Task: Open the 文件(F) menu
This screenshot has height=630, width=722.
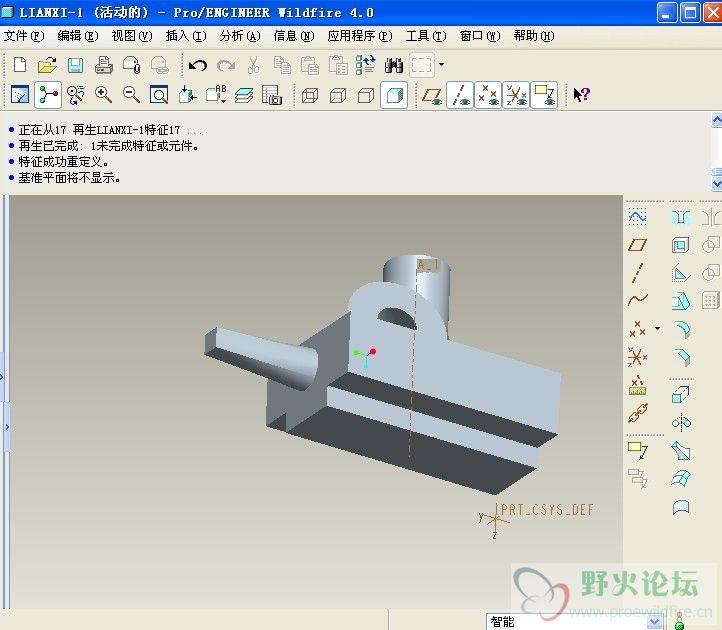Action: click(x=24, y=36)
